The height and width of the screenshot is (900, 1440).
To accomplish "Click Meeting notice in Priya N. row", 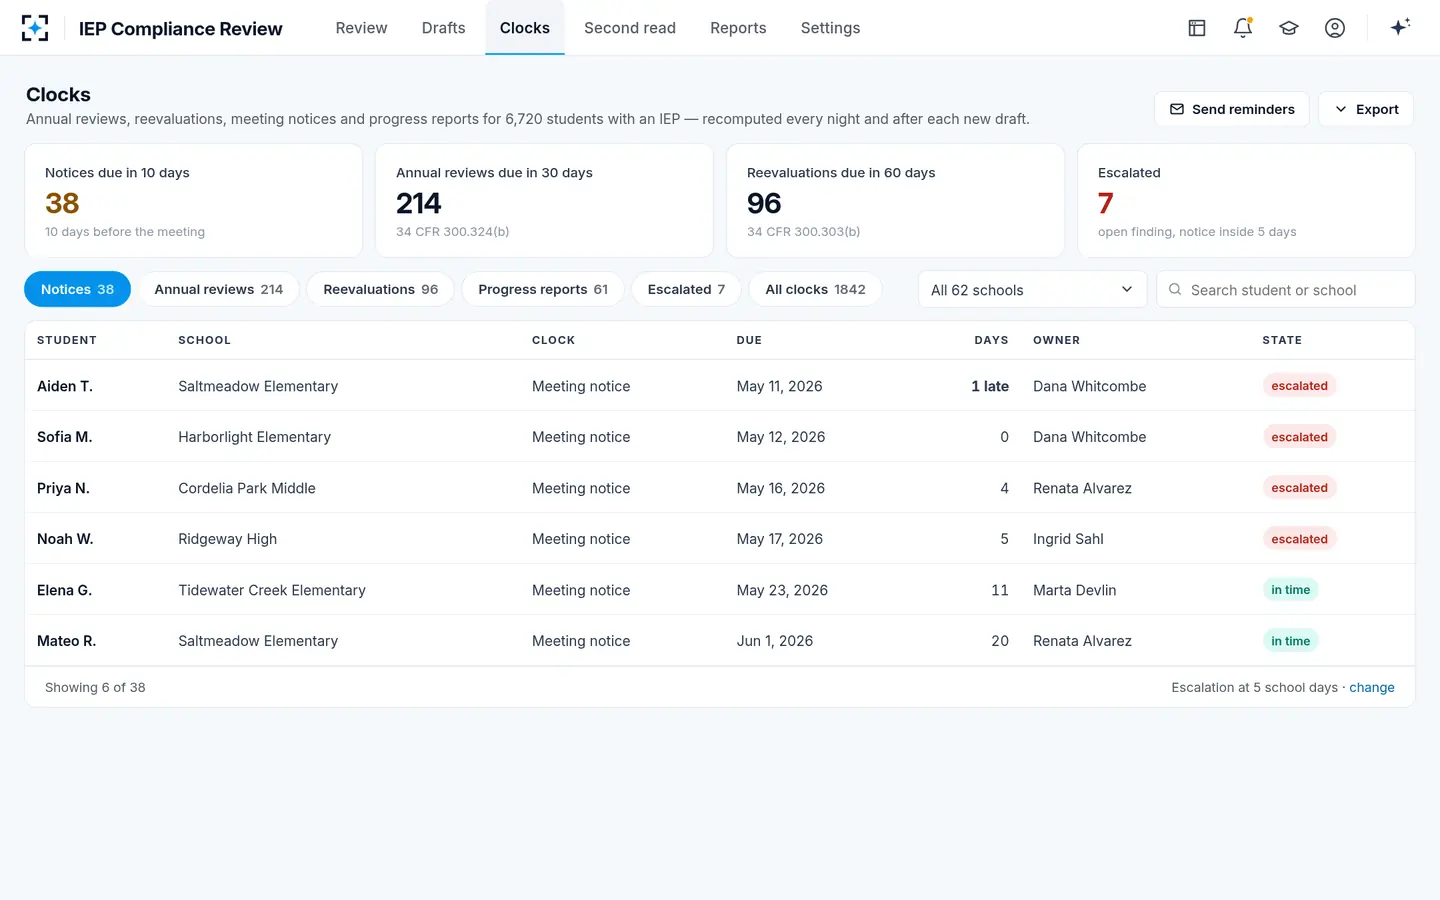I will 581,488.
